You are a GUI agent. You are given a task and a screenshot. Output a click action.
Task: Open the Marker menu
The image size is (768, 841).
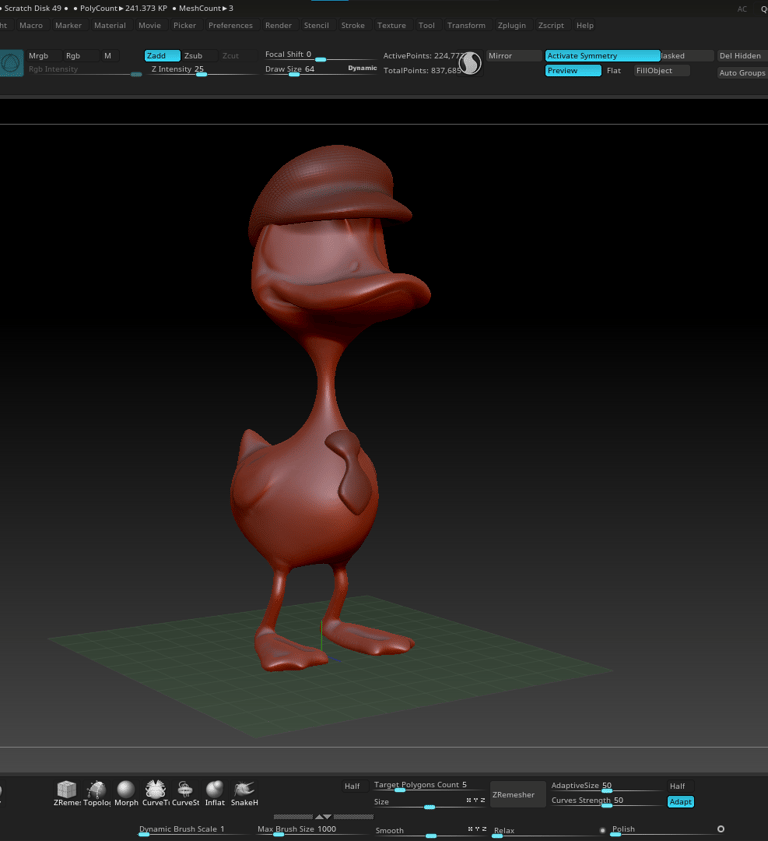[68, 25]
